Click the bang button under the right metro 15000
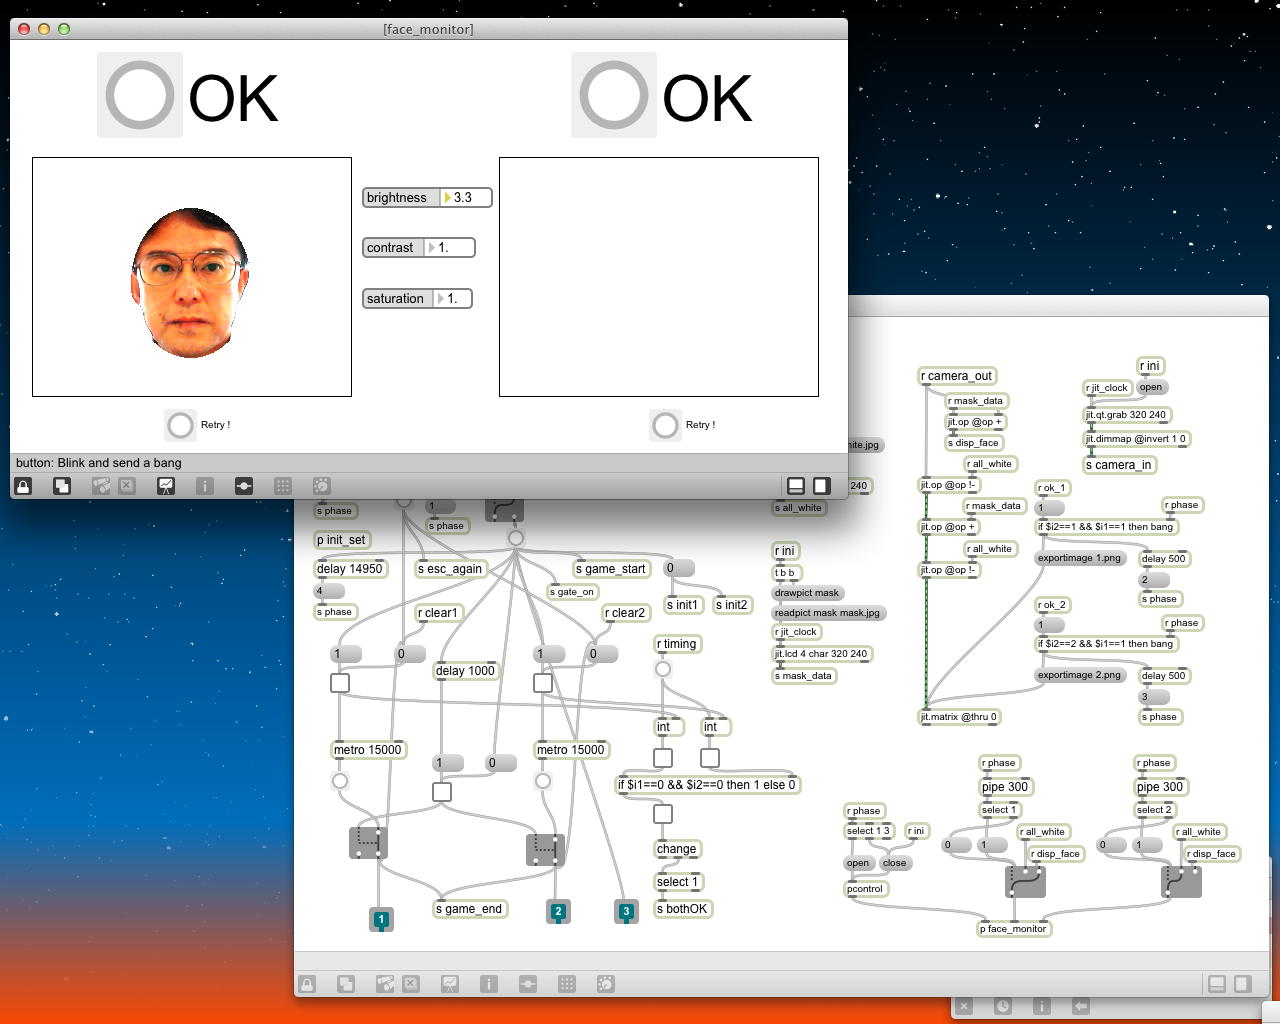Screen dimensions: 1280x1024 point(543,781)
